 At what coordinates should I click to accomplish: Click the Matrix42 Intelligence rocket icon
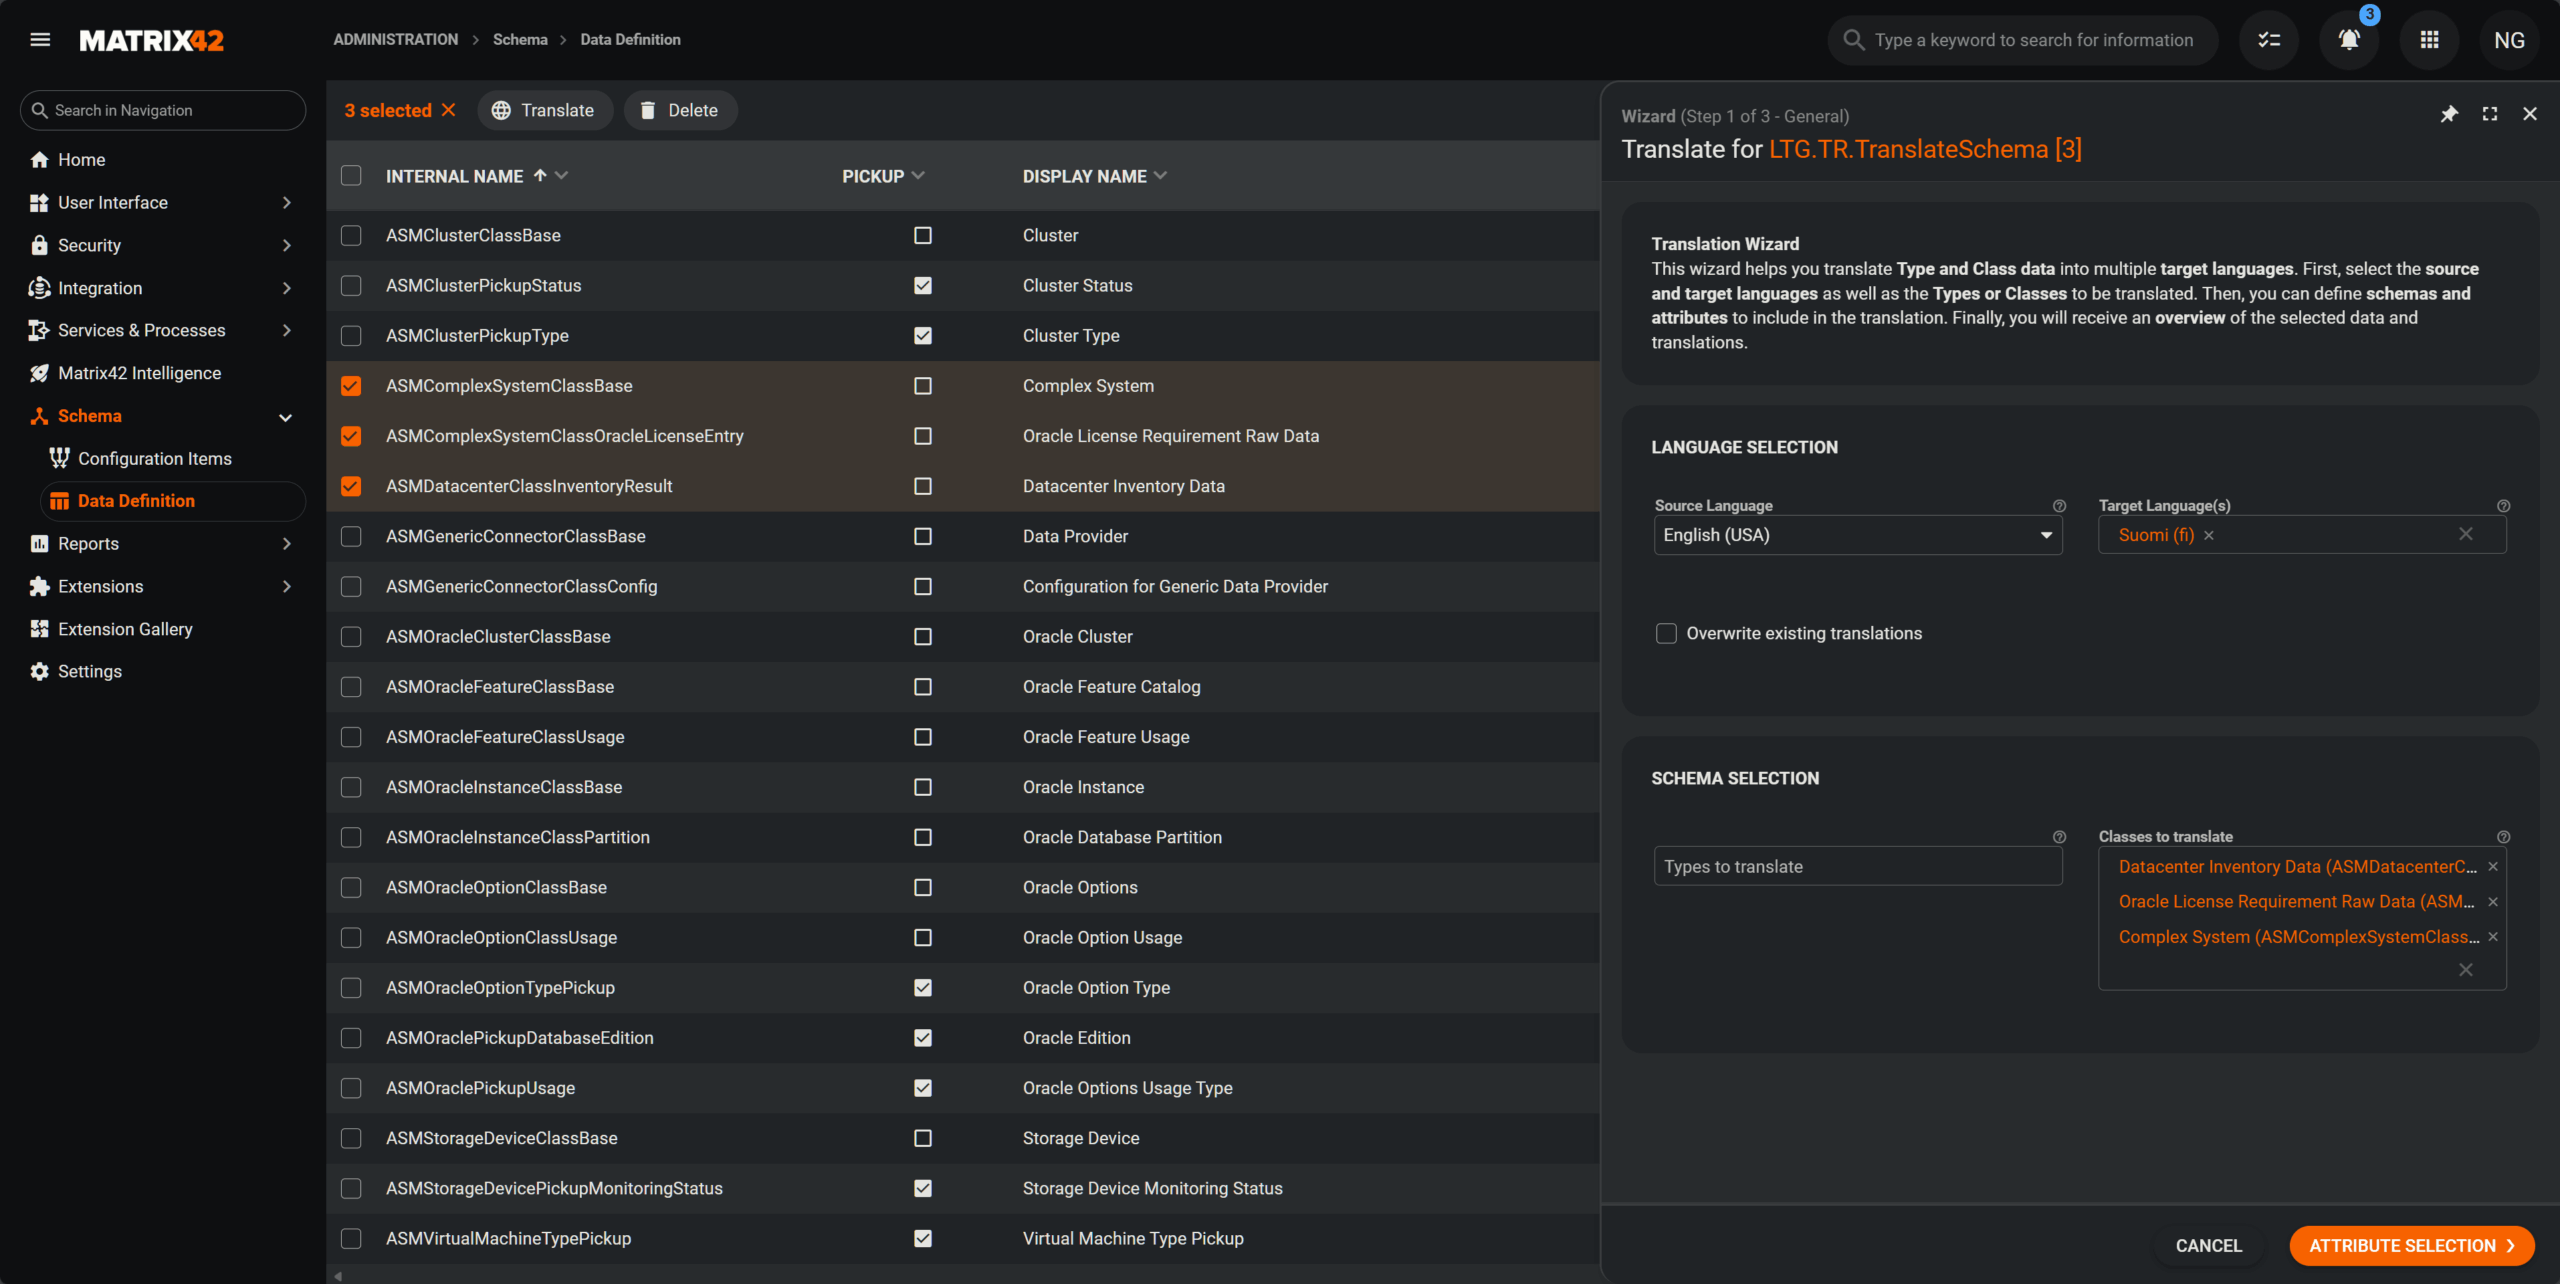click(40, 373)
